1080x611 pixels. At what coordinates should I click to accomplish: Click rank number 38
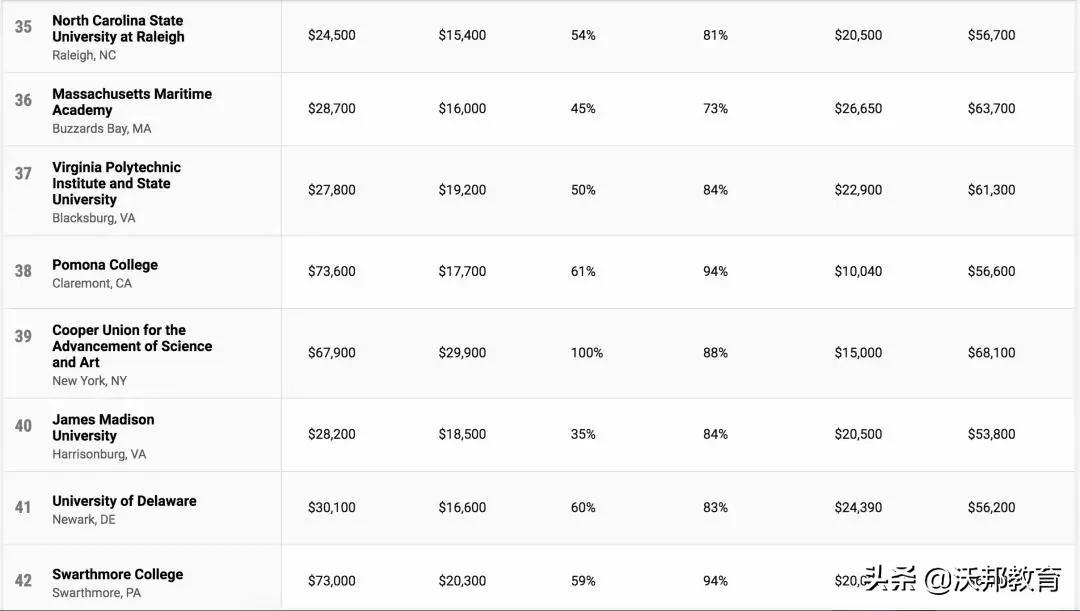pyautogui.click(x=23, y=271)
